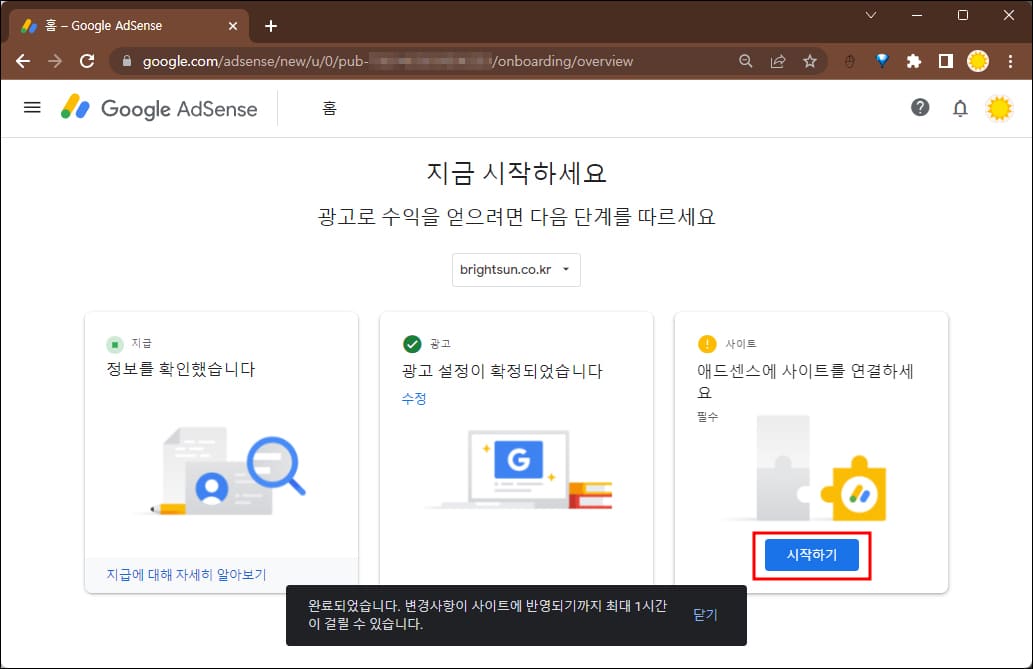This screenshot has height=669, width=1033.
Task: Click the 홈 page title
Action: pyautogui.click(x=329, y=108)
